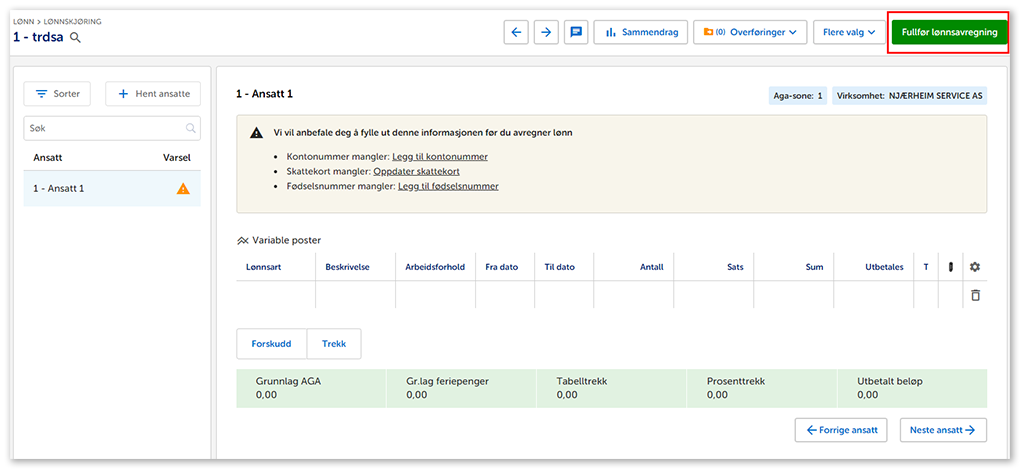Screen dimensions: 1020x469
Task: Open the Oppdater skattekort link
Action: 418,171
